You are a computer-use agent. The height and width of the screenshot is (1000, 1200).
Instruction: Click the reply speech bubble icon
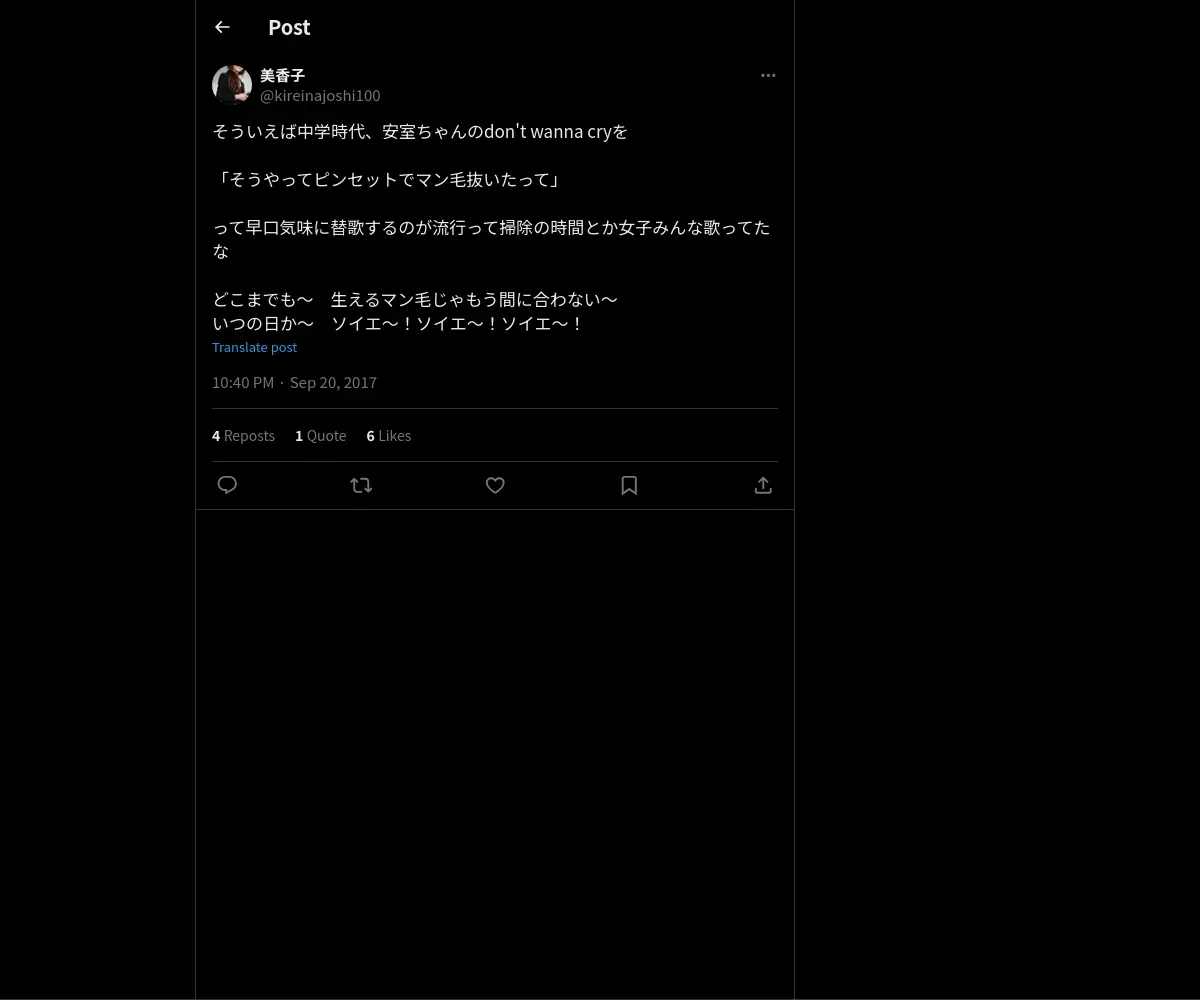click(x=227, y=485)
